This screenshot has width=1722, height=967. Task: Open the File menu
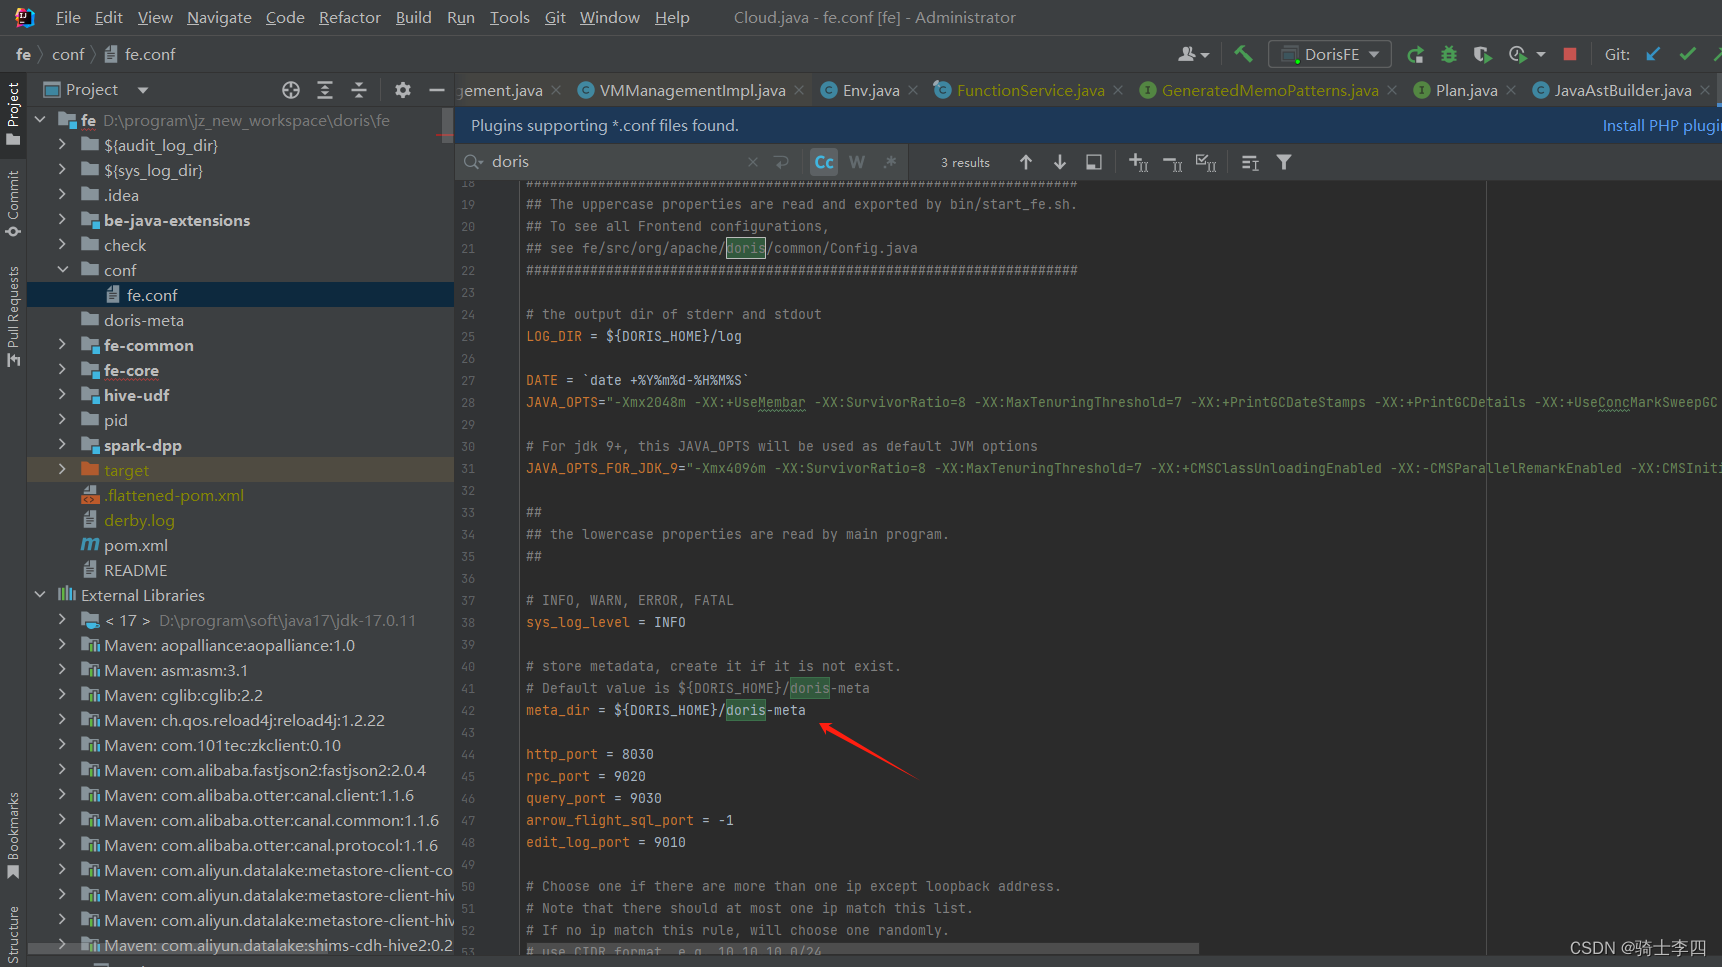pos(68,17)
